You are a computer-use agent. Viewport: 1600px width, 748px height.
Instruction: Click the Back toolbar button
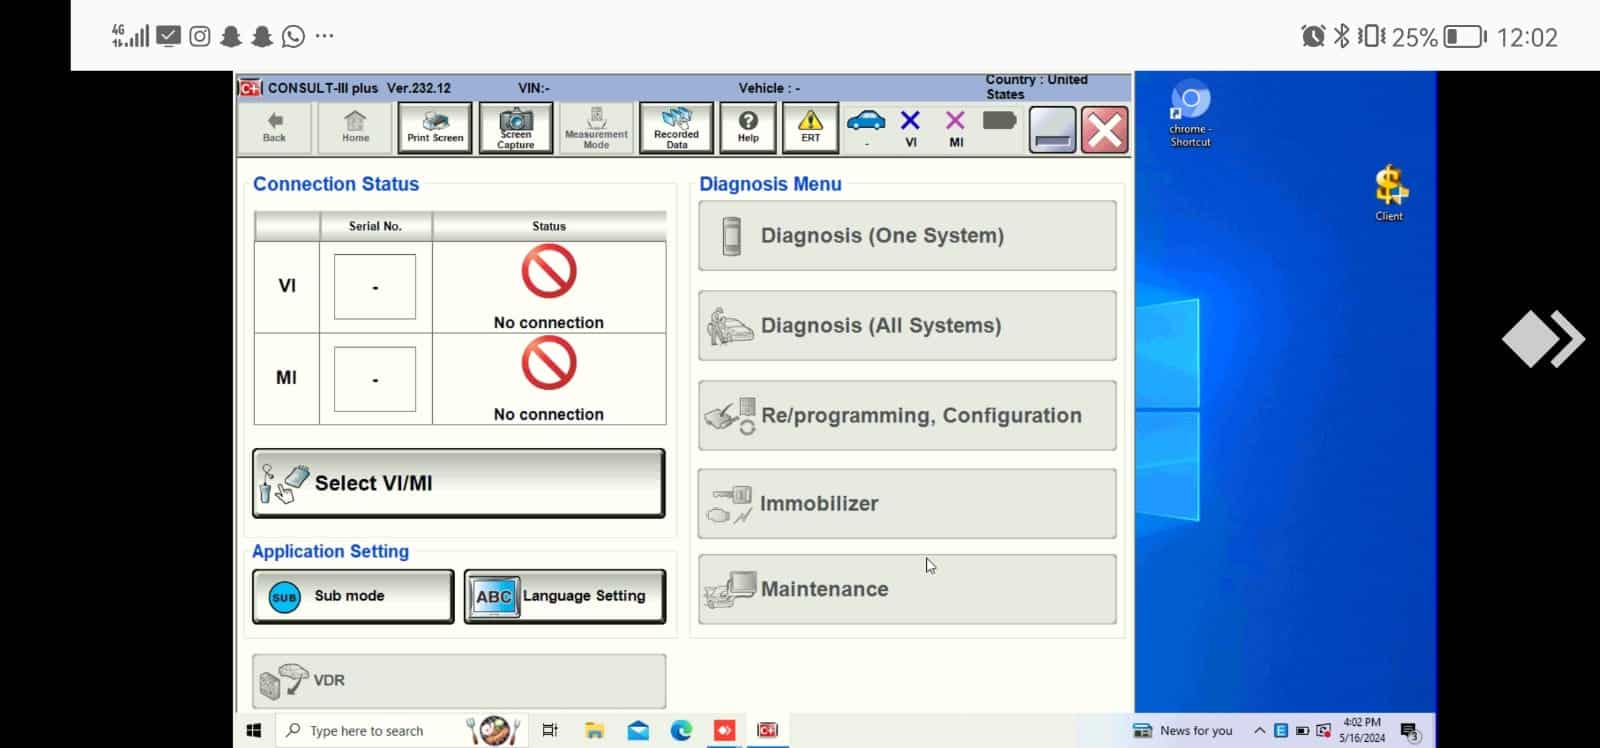click(x=275, y=128)
